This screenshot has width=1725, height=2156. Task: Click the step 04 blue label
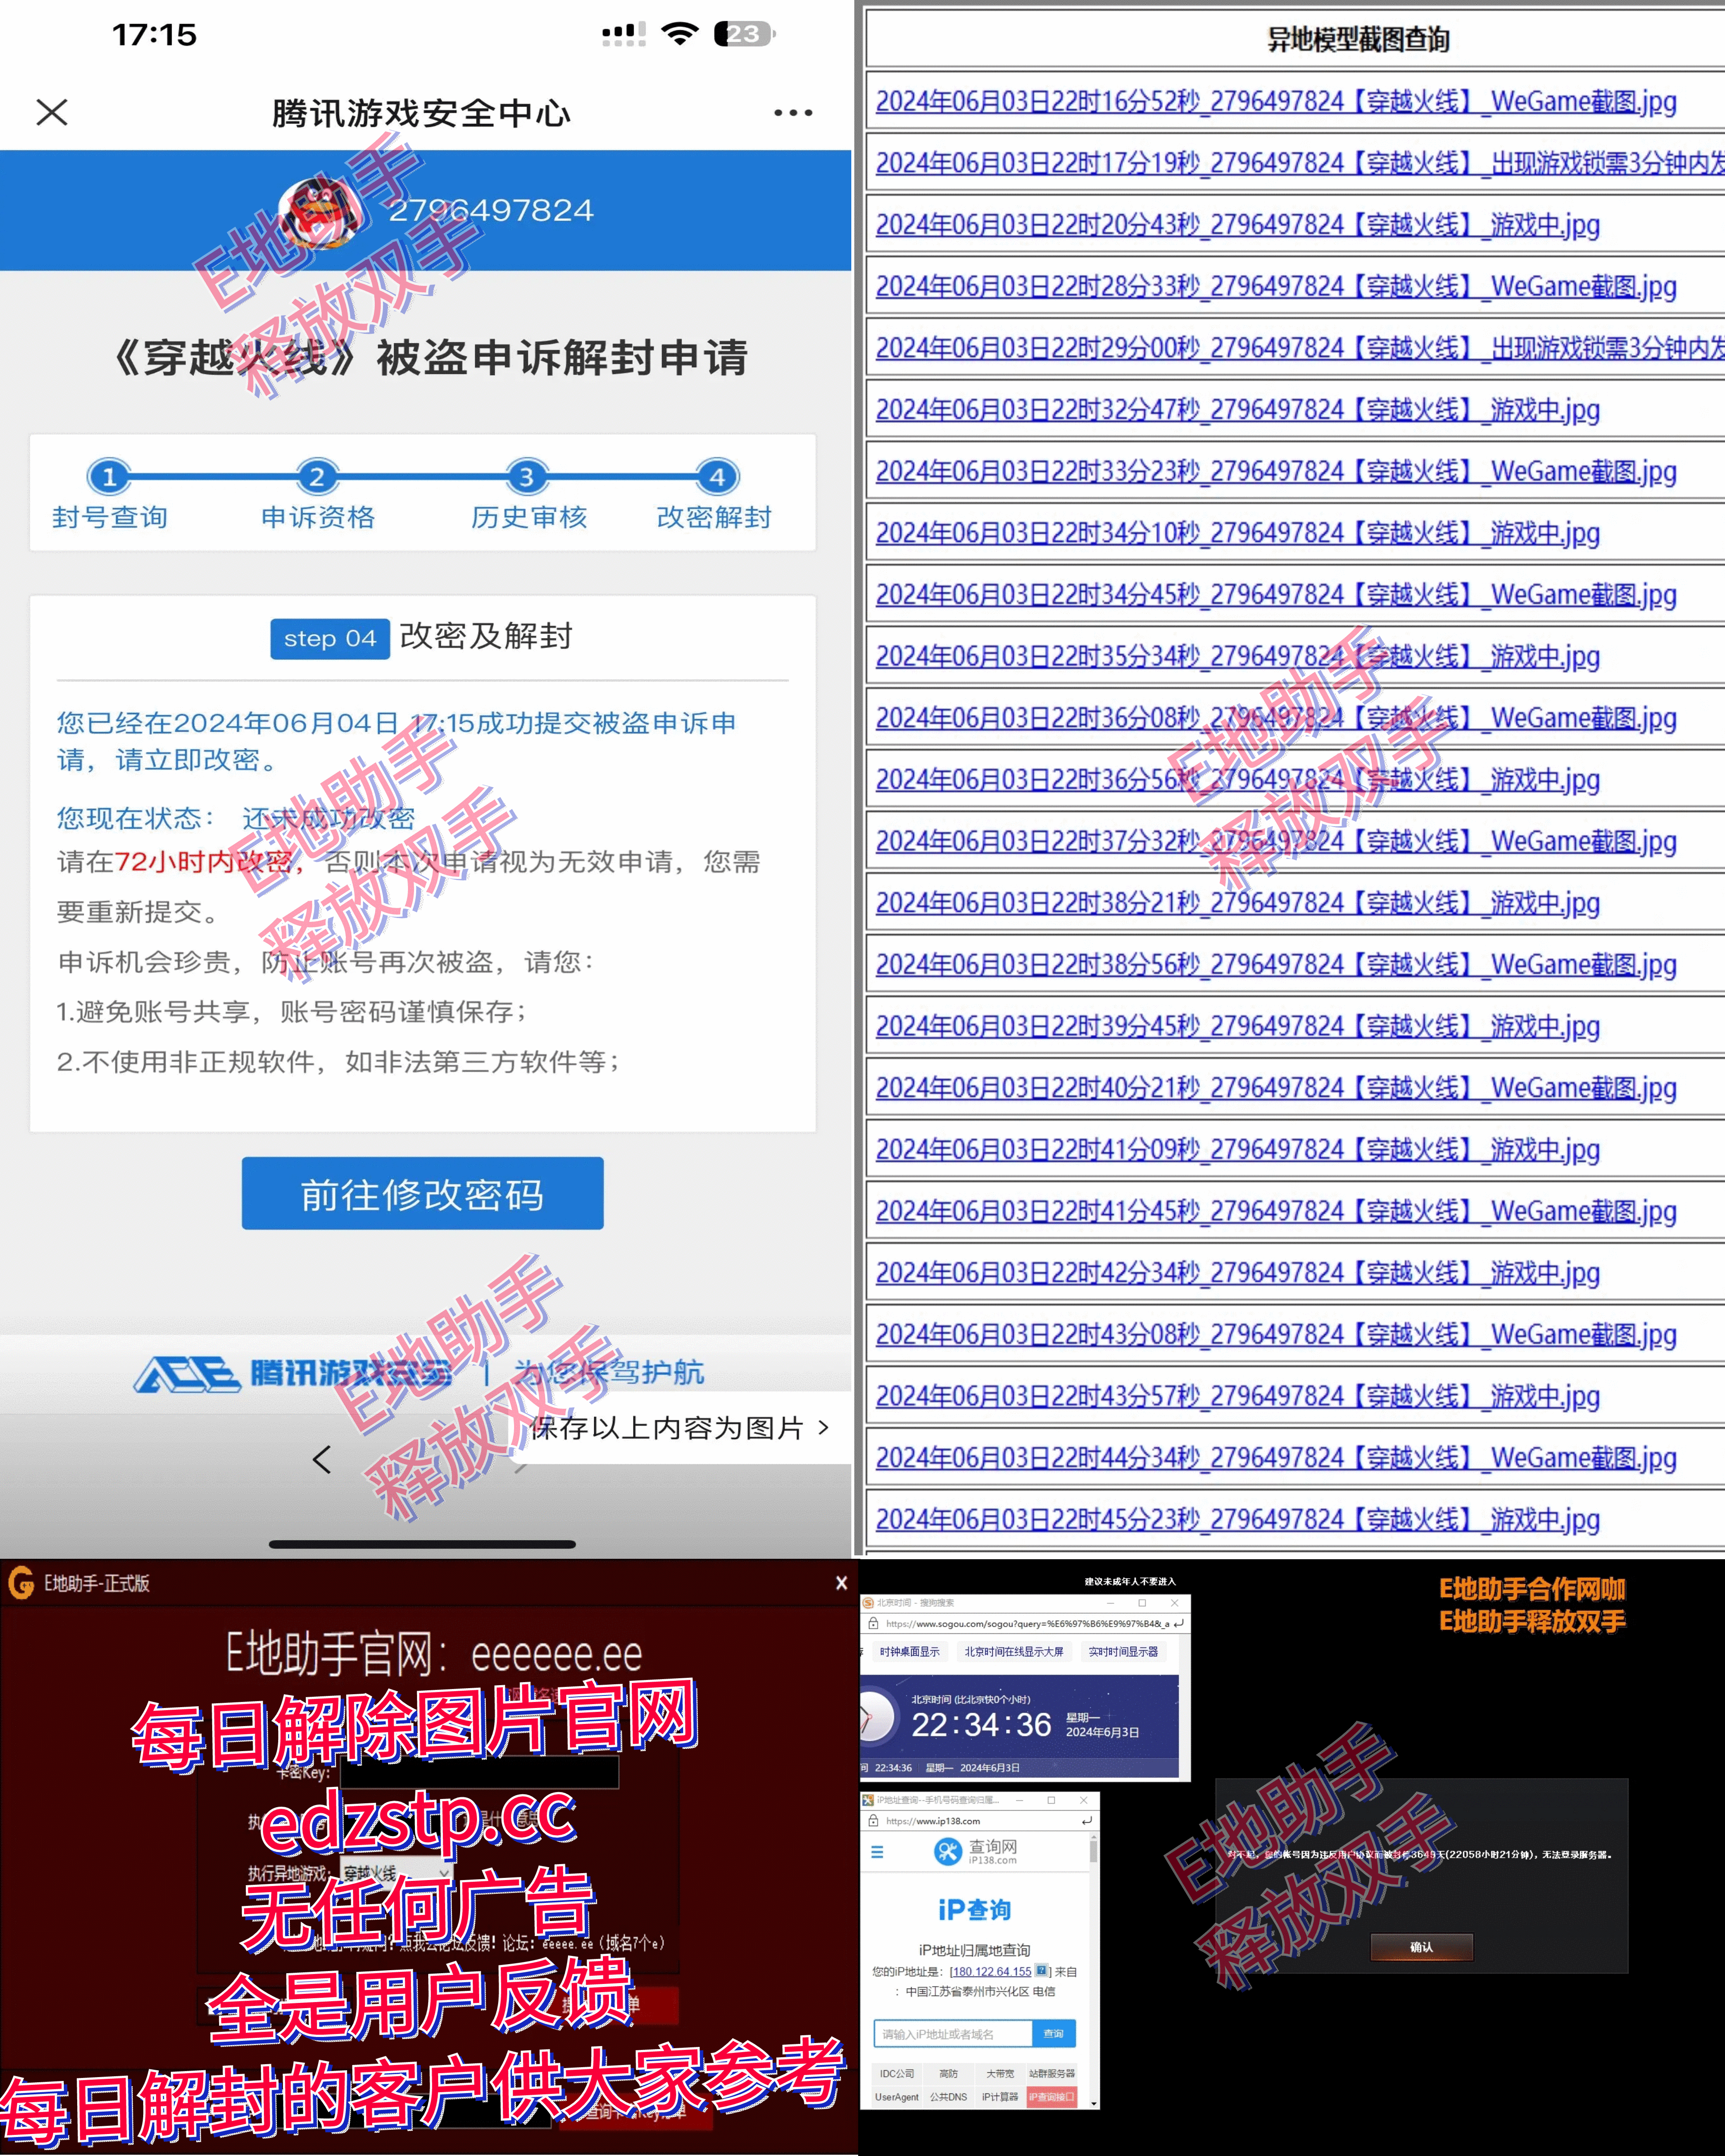(x=330, y=639)
